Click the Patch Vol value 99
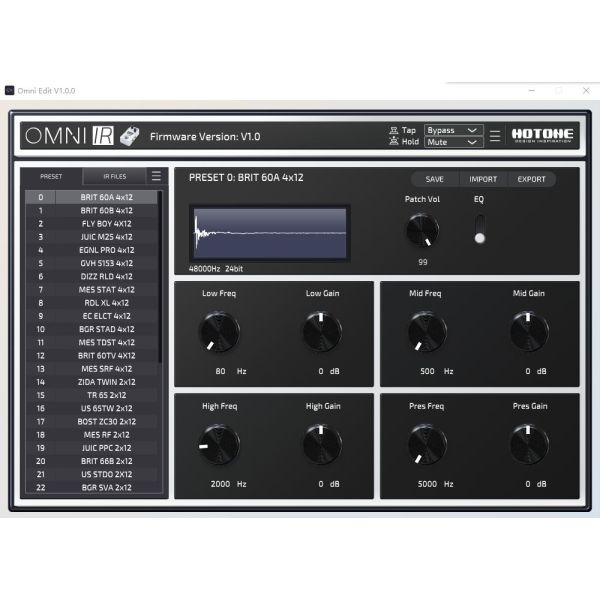This screenshot has height=600, width=600. pos(422,262)
